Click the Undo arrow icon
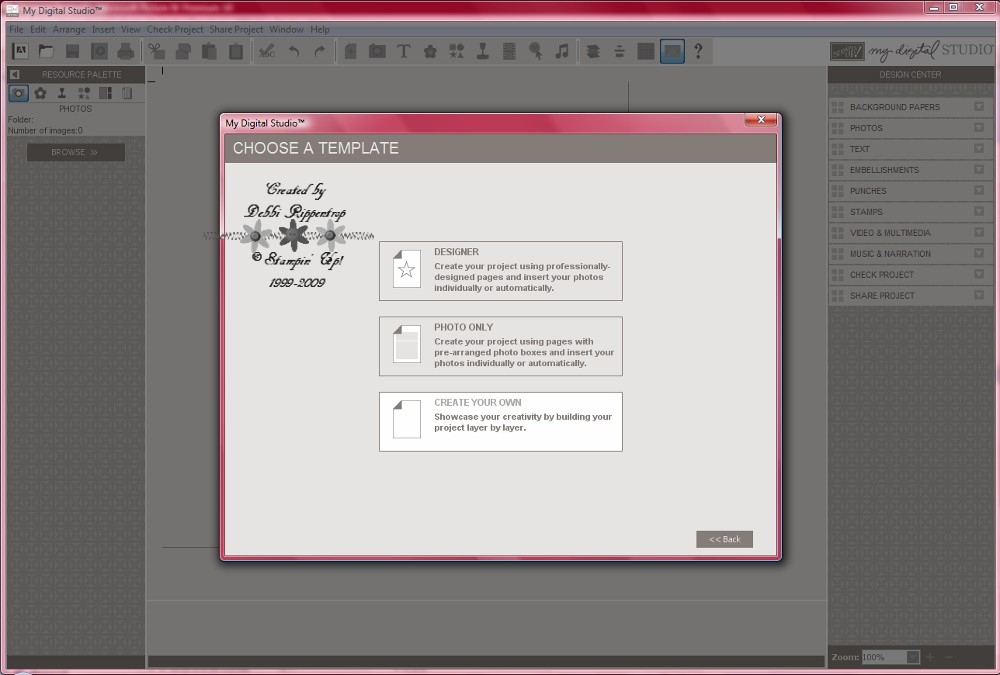Viewport: 1000px width, 675px height. [x=293, y=51]
